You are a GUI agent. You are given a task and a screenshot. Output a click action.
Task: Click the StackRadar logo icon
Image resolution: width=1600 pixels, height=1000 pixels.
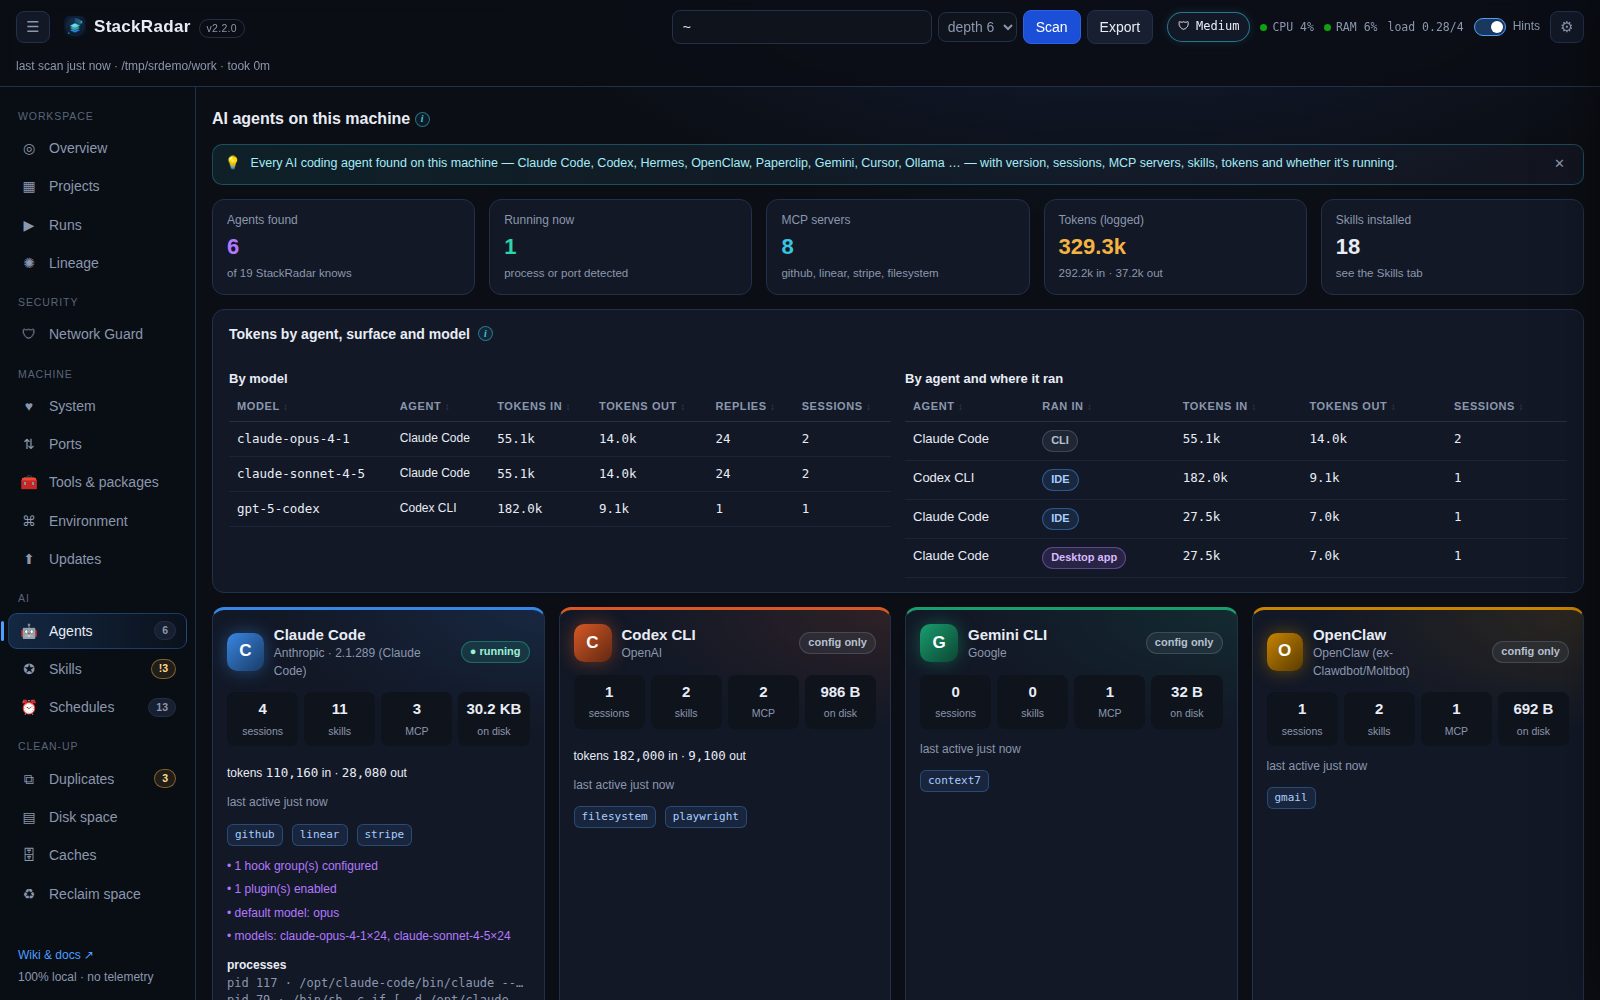pos(75,27)
